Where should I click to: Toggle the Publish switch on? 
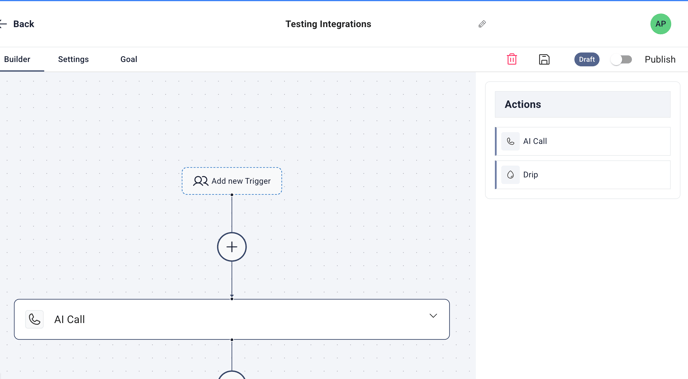[x=621, y=60]
